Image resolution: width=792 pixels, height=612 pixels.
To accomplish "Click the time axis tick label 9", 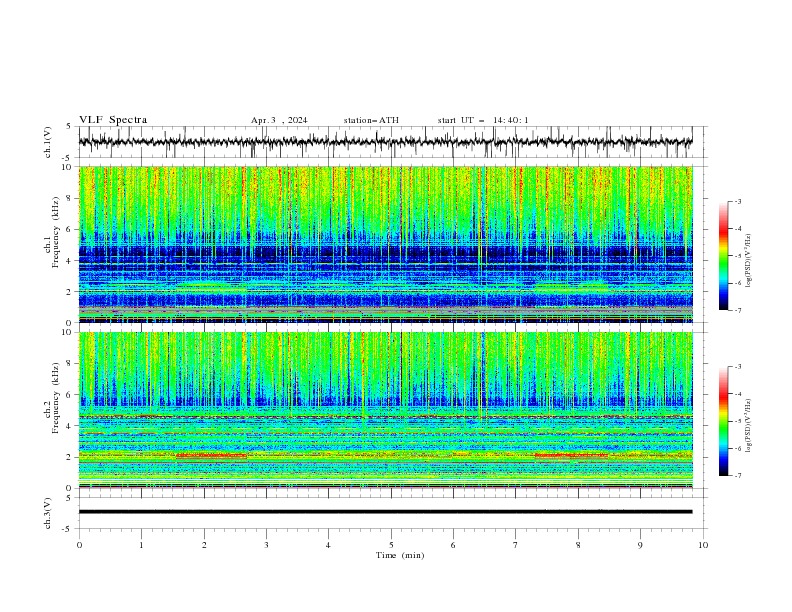I will (640, 545).
